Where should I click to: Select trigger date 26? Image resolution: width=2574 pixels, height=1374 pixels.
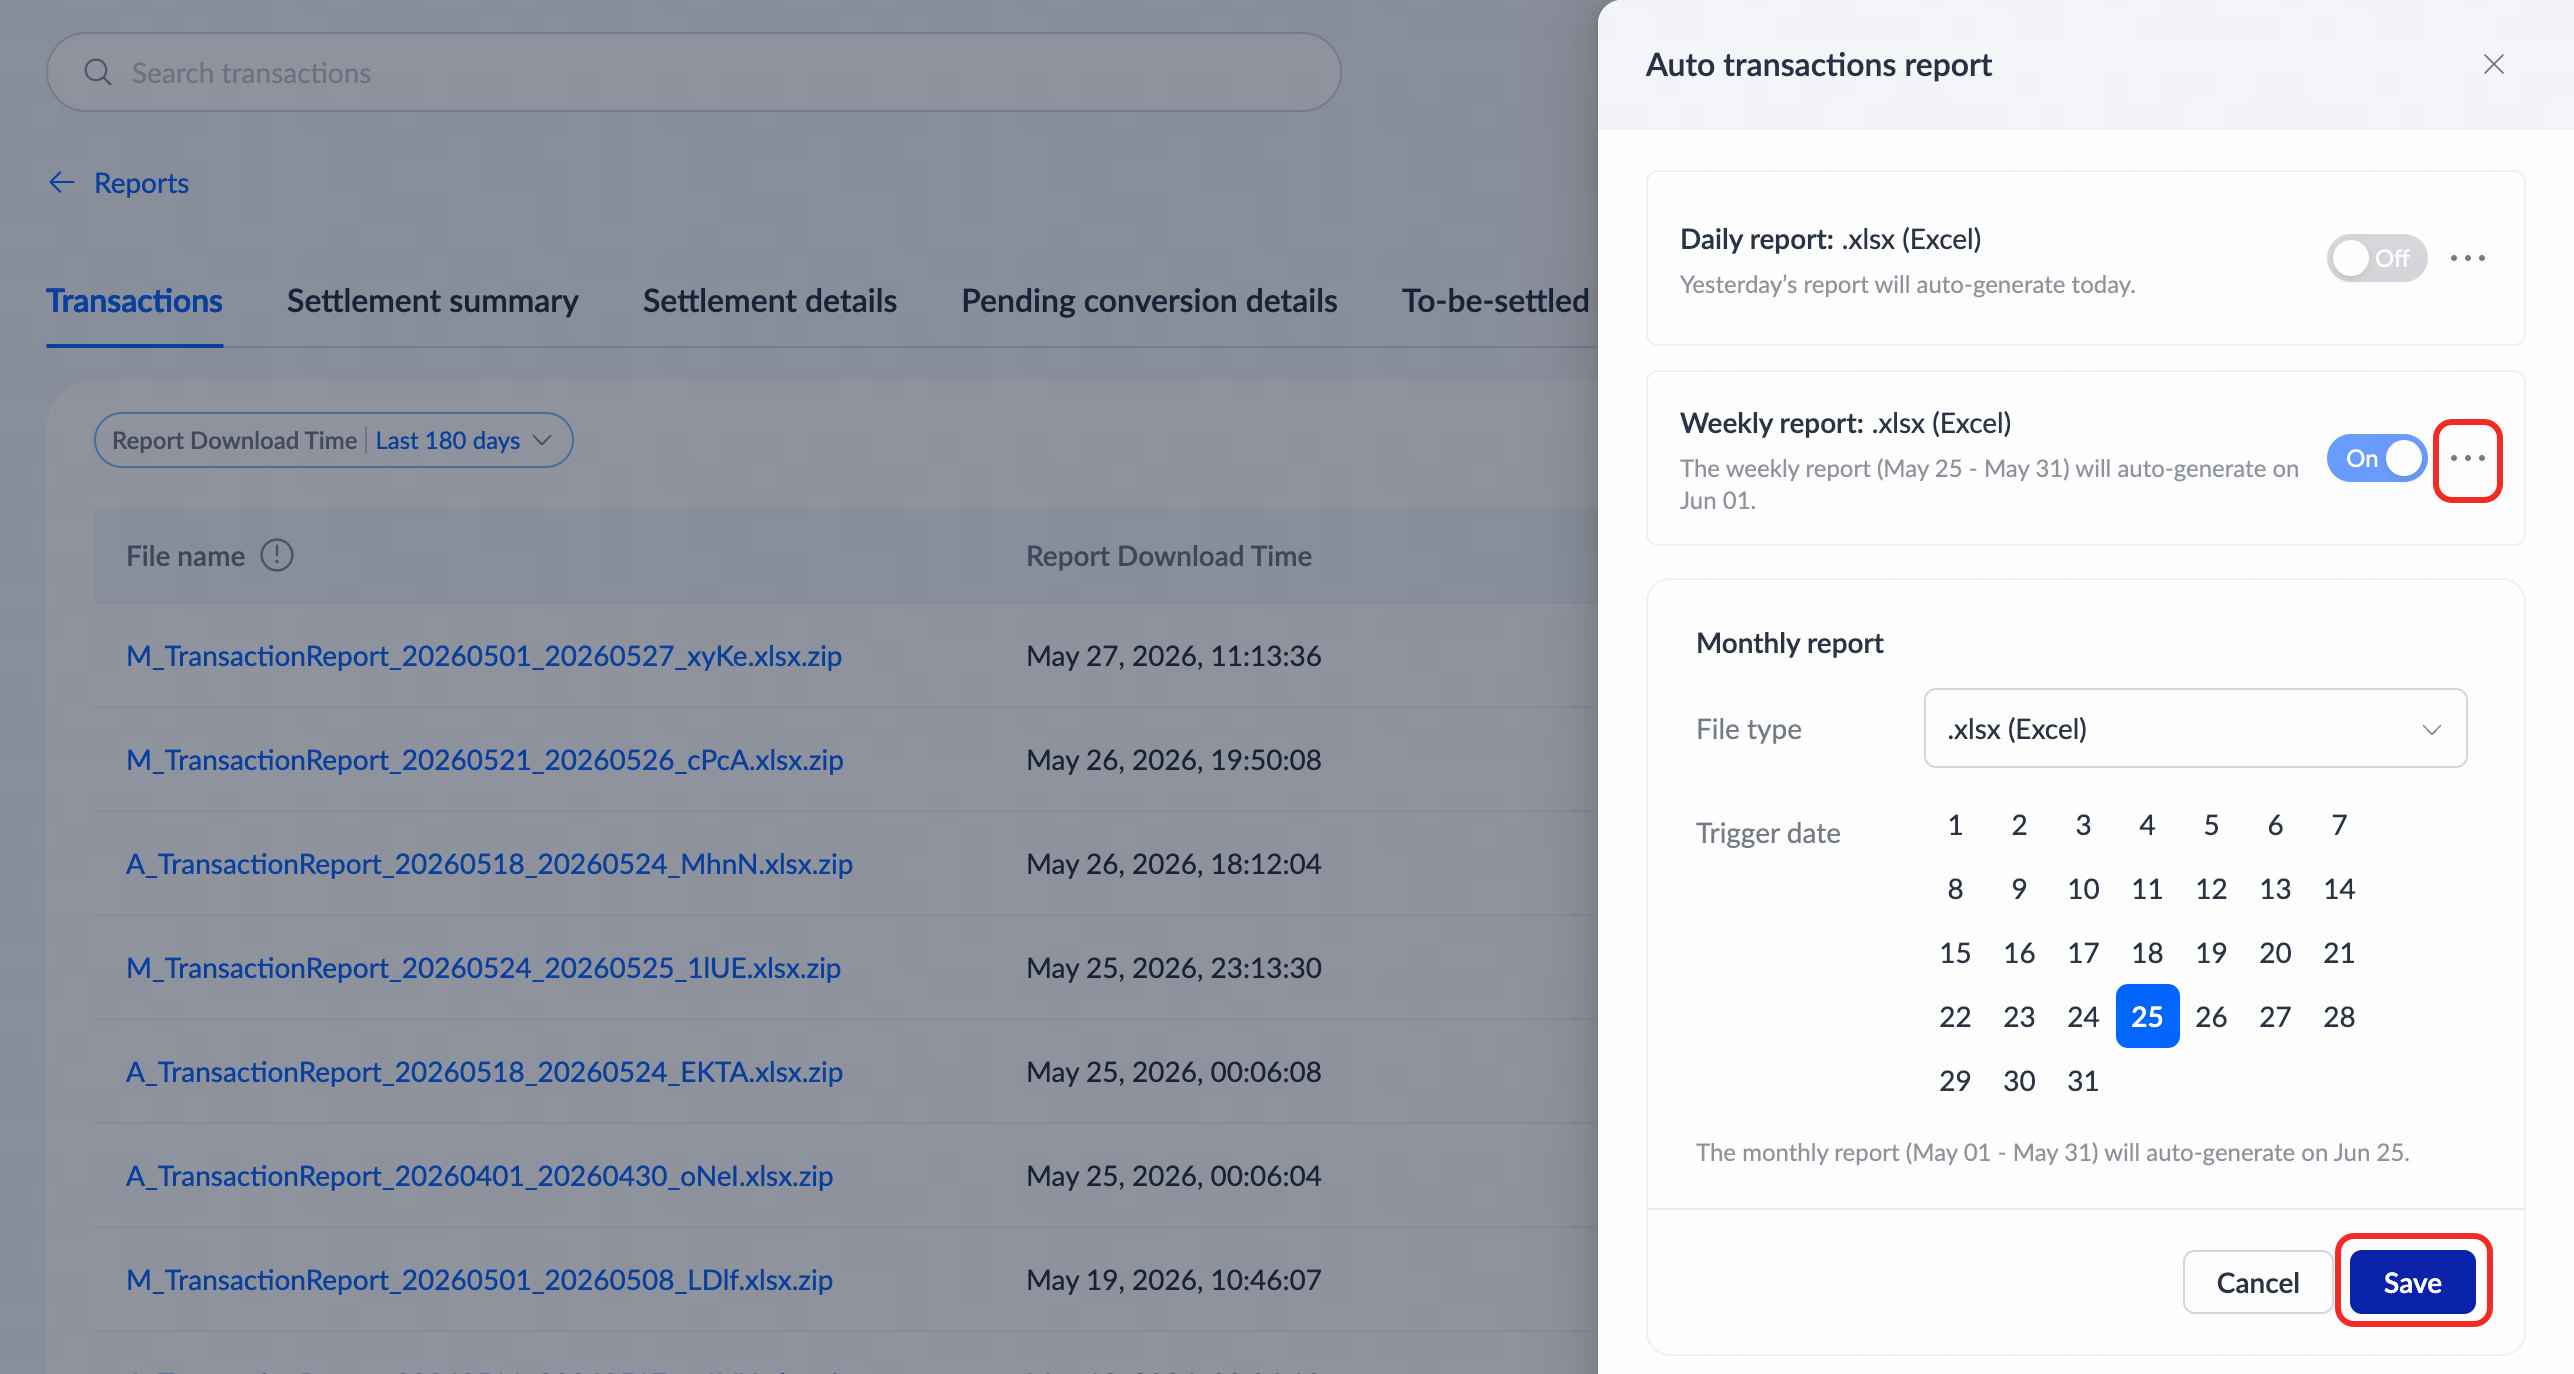pos(2210,1017)
